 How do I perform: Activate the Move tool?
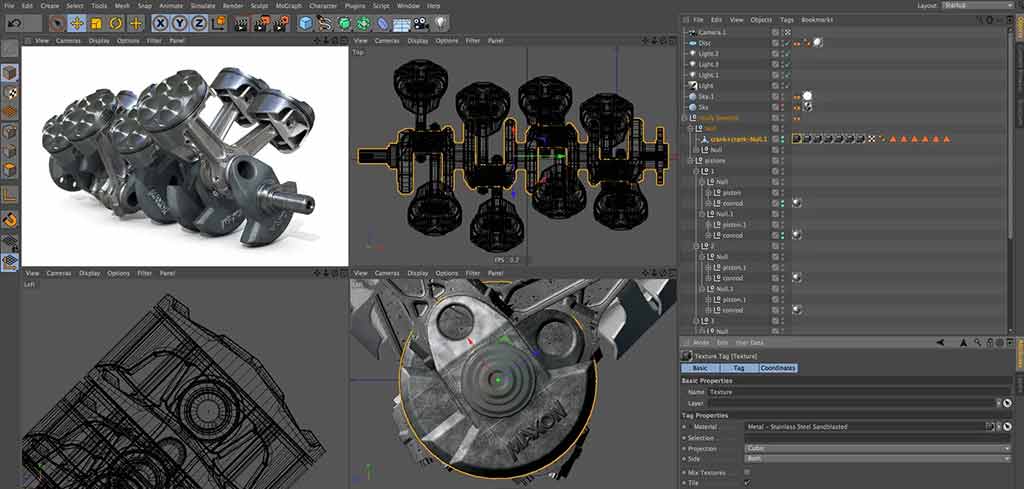pos(77,24)
